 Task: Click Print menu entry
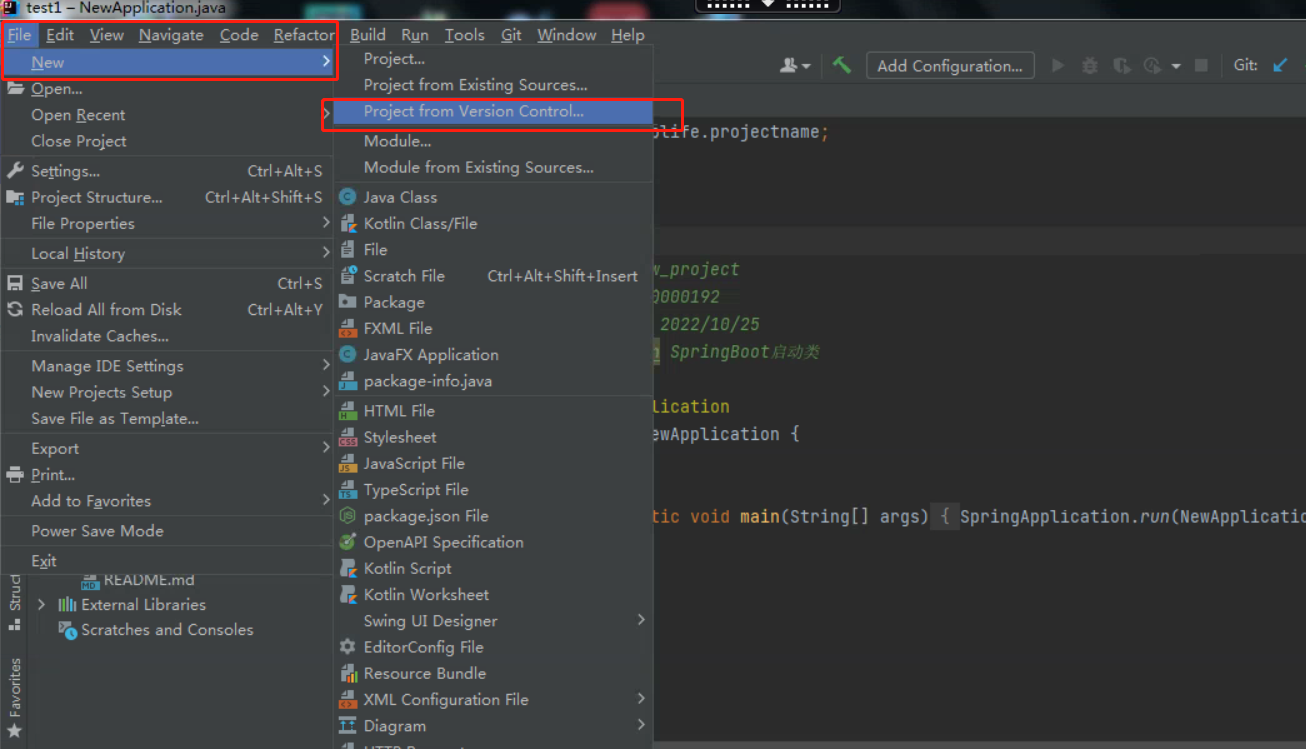[x=166, y=475]
